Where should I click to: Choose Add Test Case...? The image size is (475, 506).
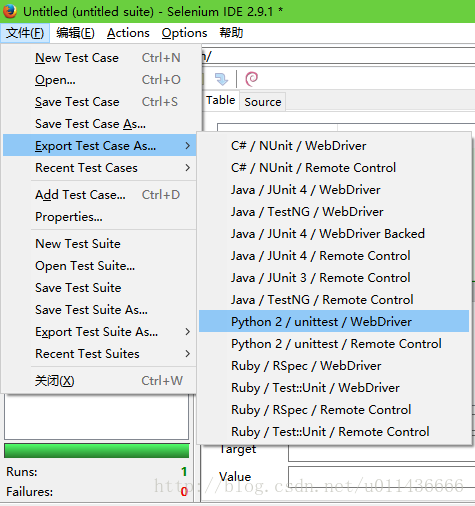tap(99, 195)
